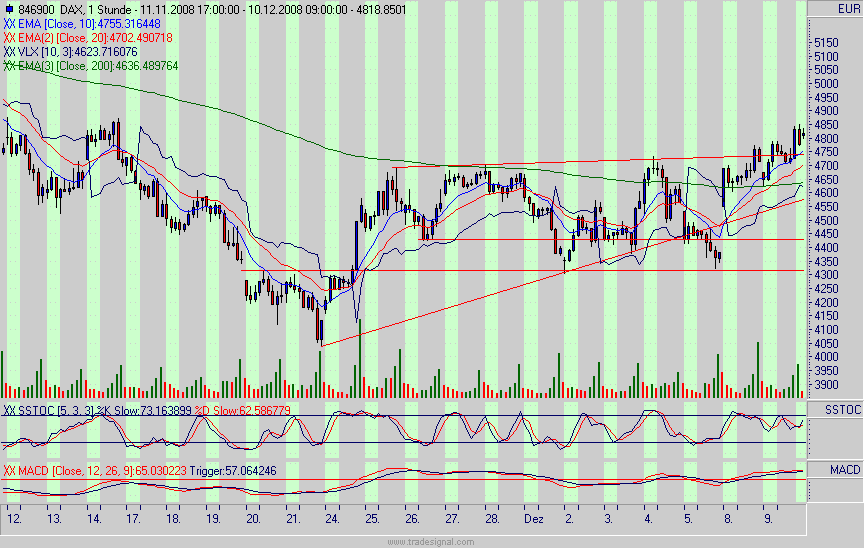This screenshot has height=548, width=864.
Task: Open the www.tradesignal.com link
Action: [430, 542]
